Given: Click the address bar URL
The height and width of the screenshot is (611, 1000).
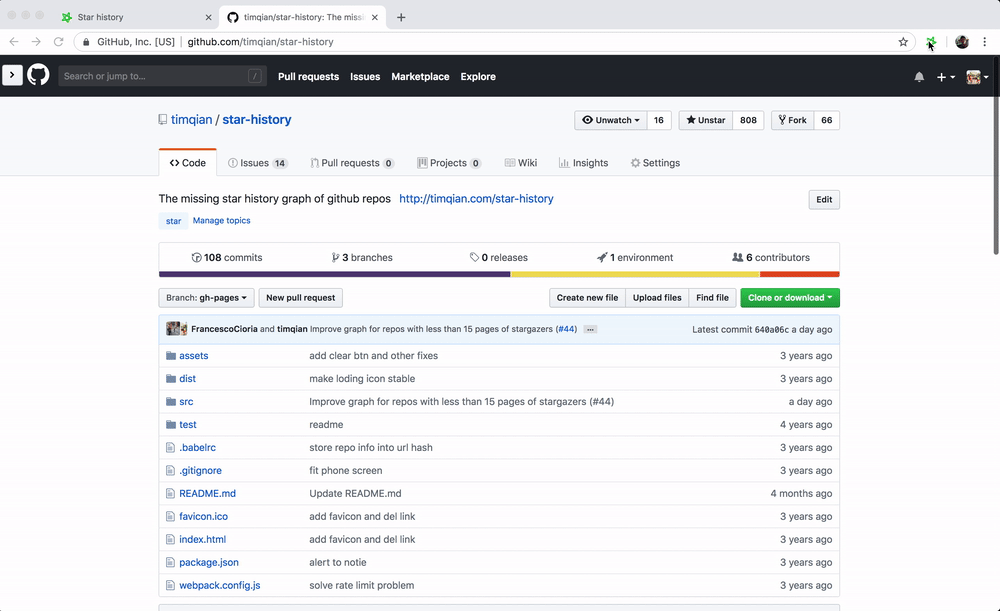Looking at the screenshot, I should click(x=260, y=42).
